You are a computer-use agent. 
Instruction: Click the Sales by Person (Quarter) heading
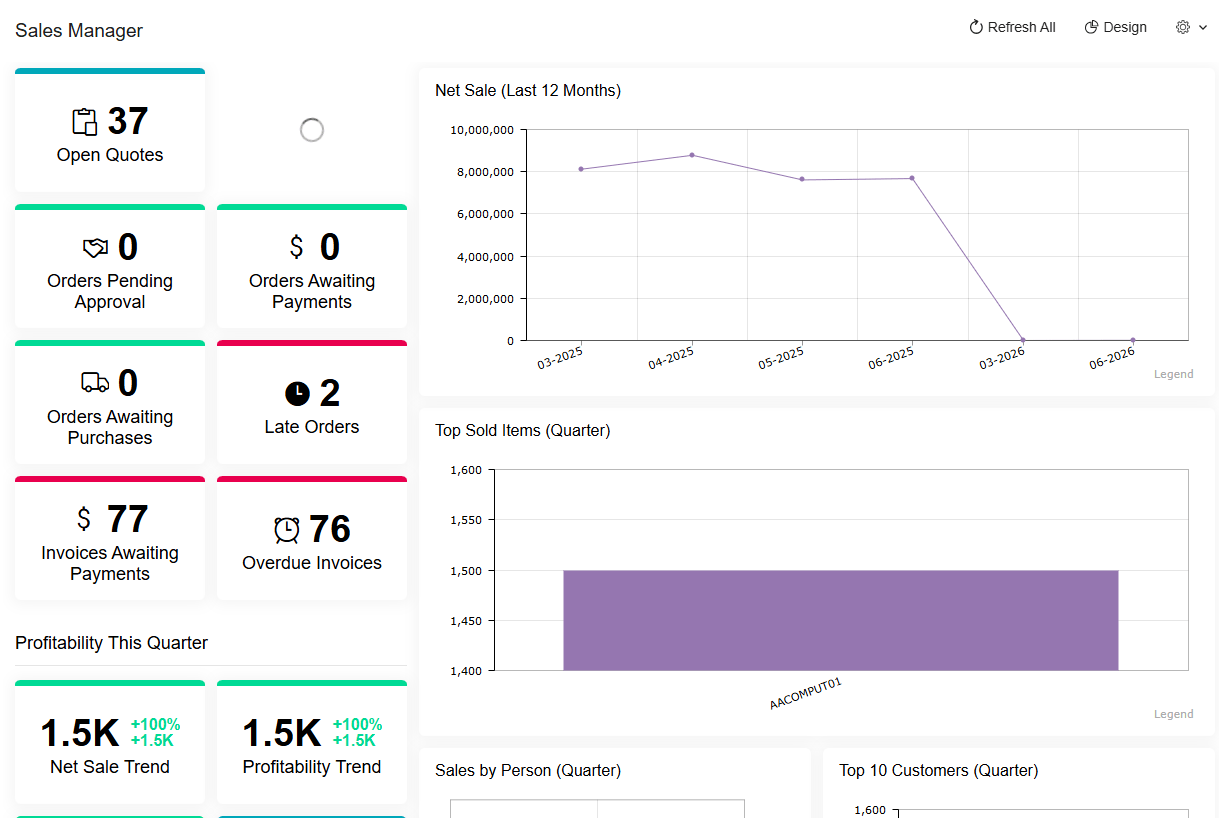(528, 771)
